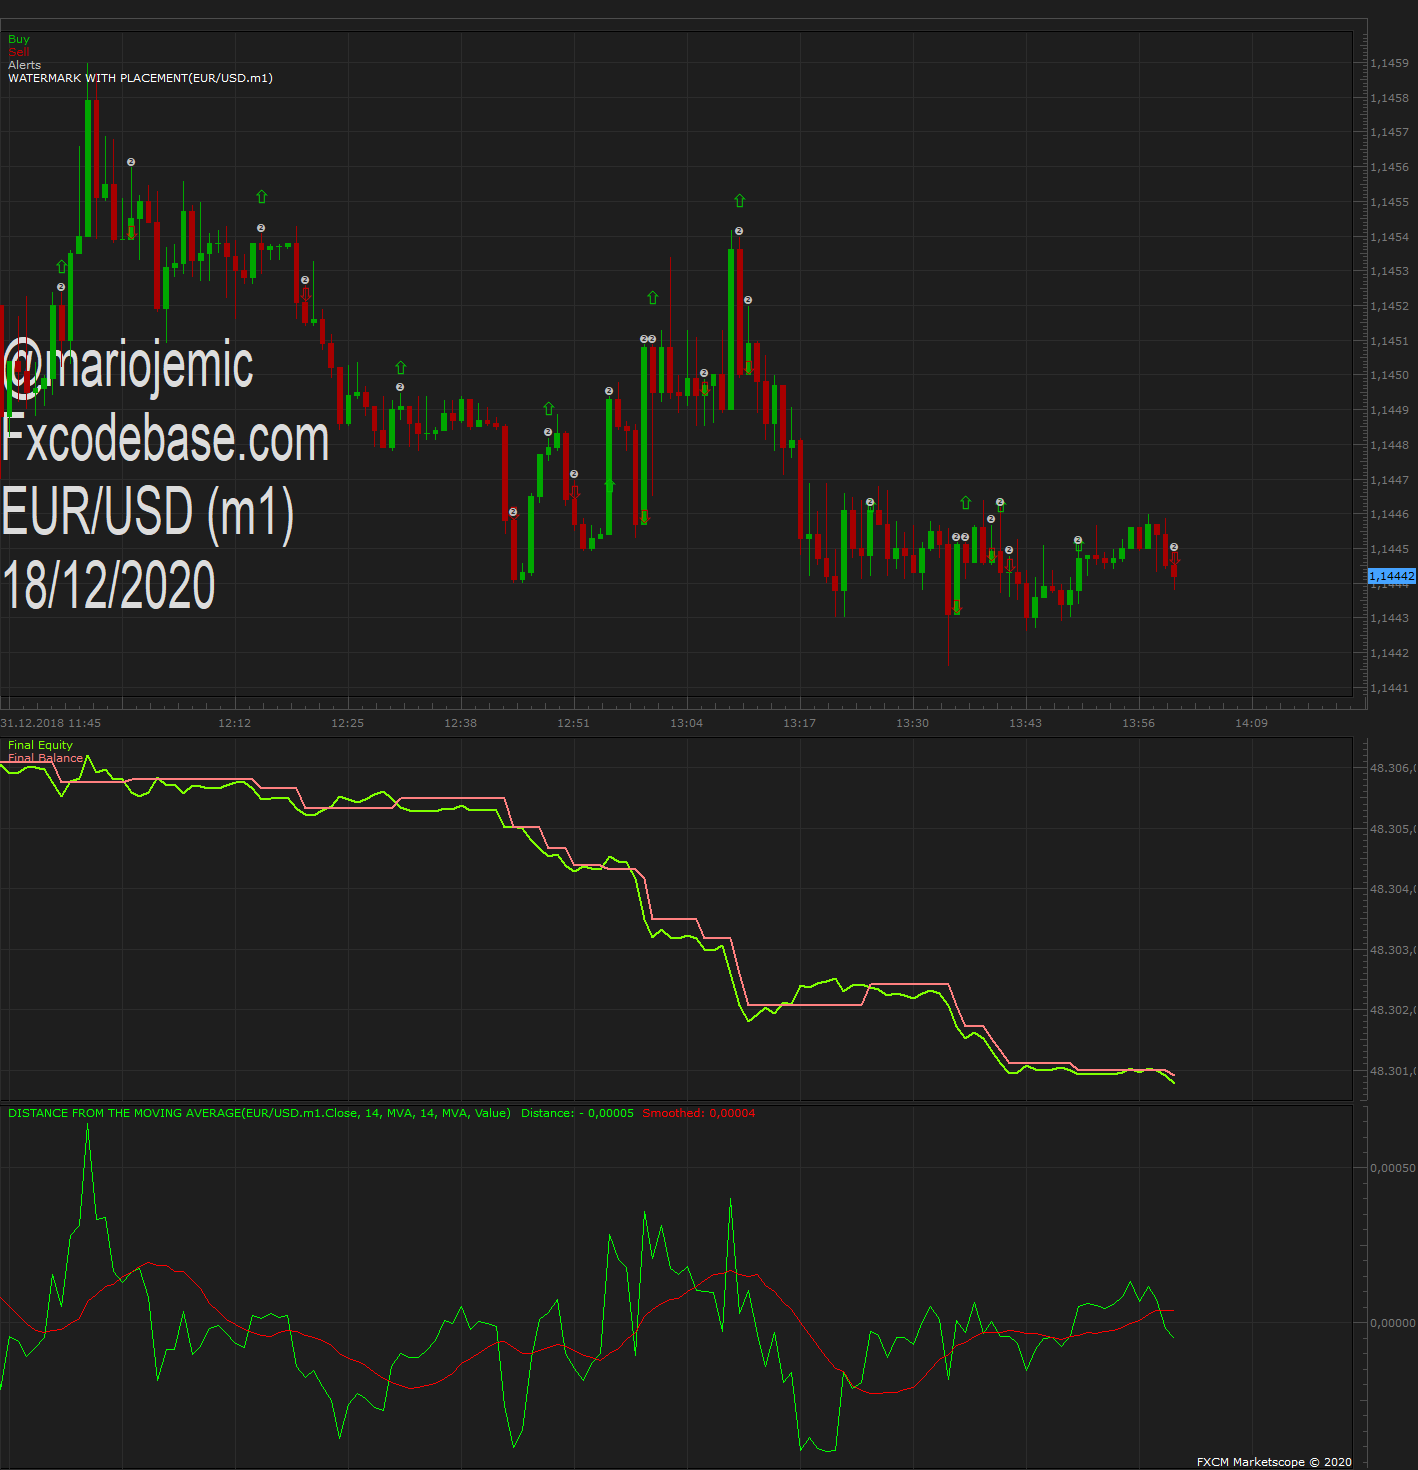
Task: Click the blue current price tag 1,14442
Action: tap(1391, 576)
